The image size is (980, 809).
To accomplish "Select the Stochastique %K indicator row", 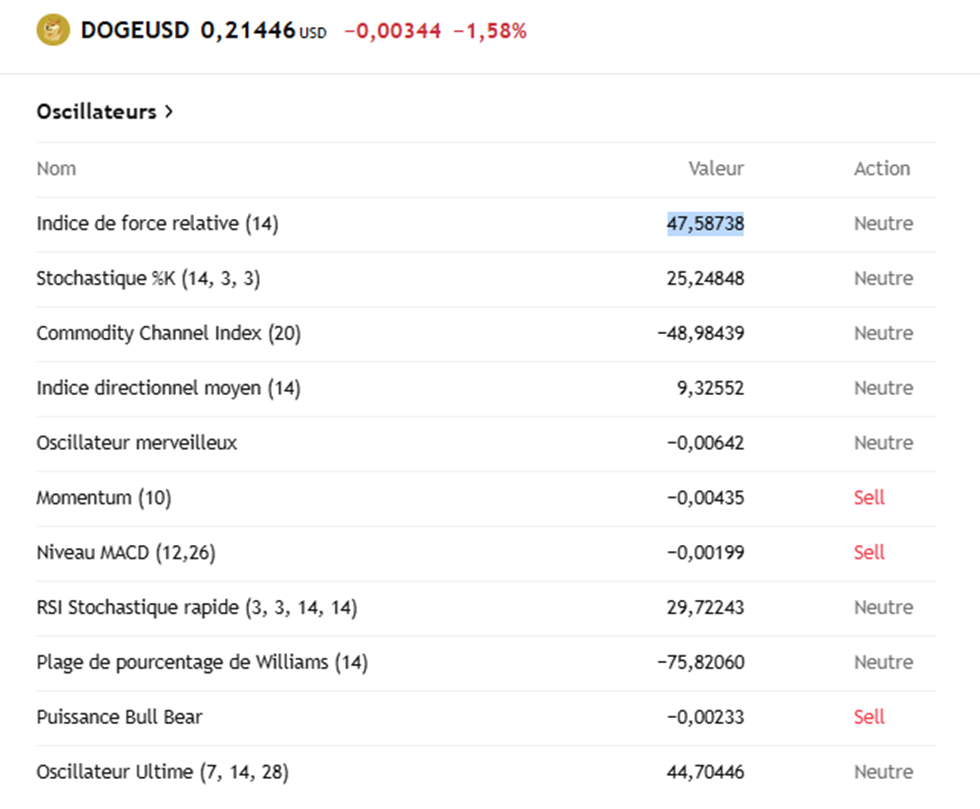I will (148, 279).
